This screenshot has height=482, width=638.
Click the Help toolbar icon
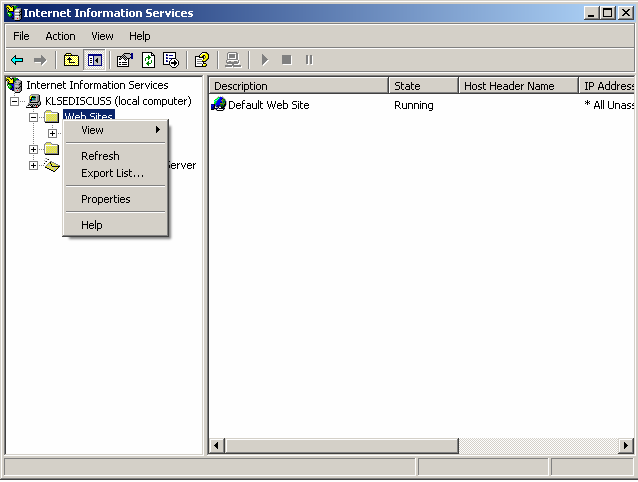(202, 60)
